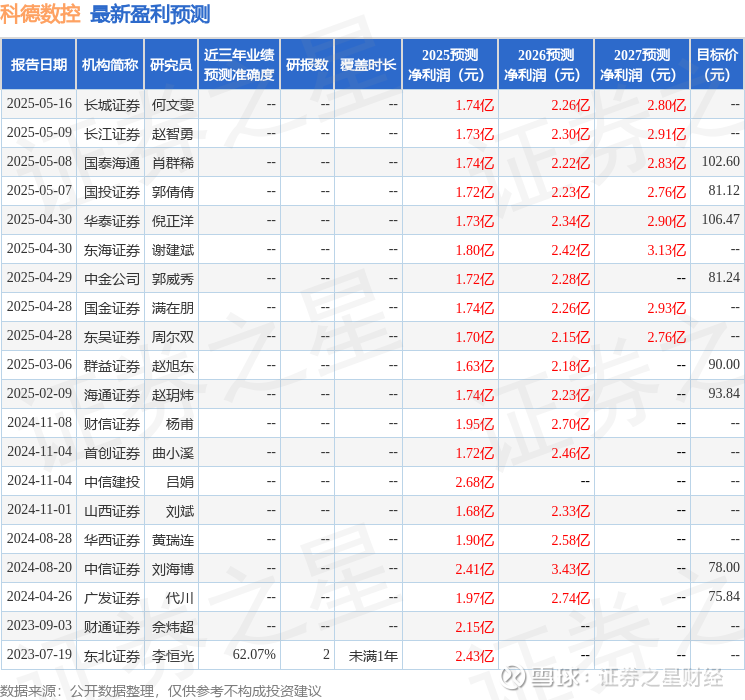Select 长城证券 institution cell
This screenshot has width=745, height=700.
coord(112,105)
